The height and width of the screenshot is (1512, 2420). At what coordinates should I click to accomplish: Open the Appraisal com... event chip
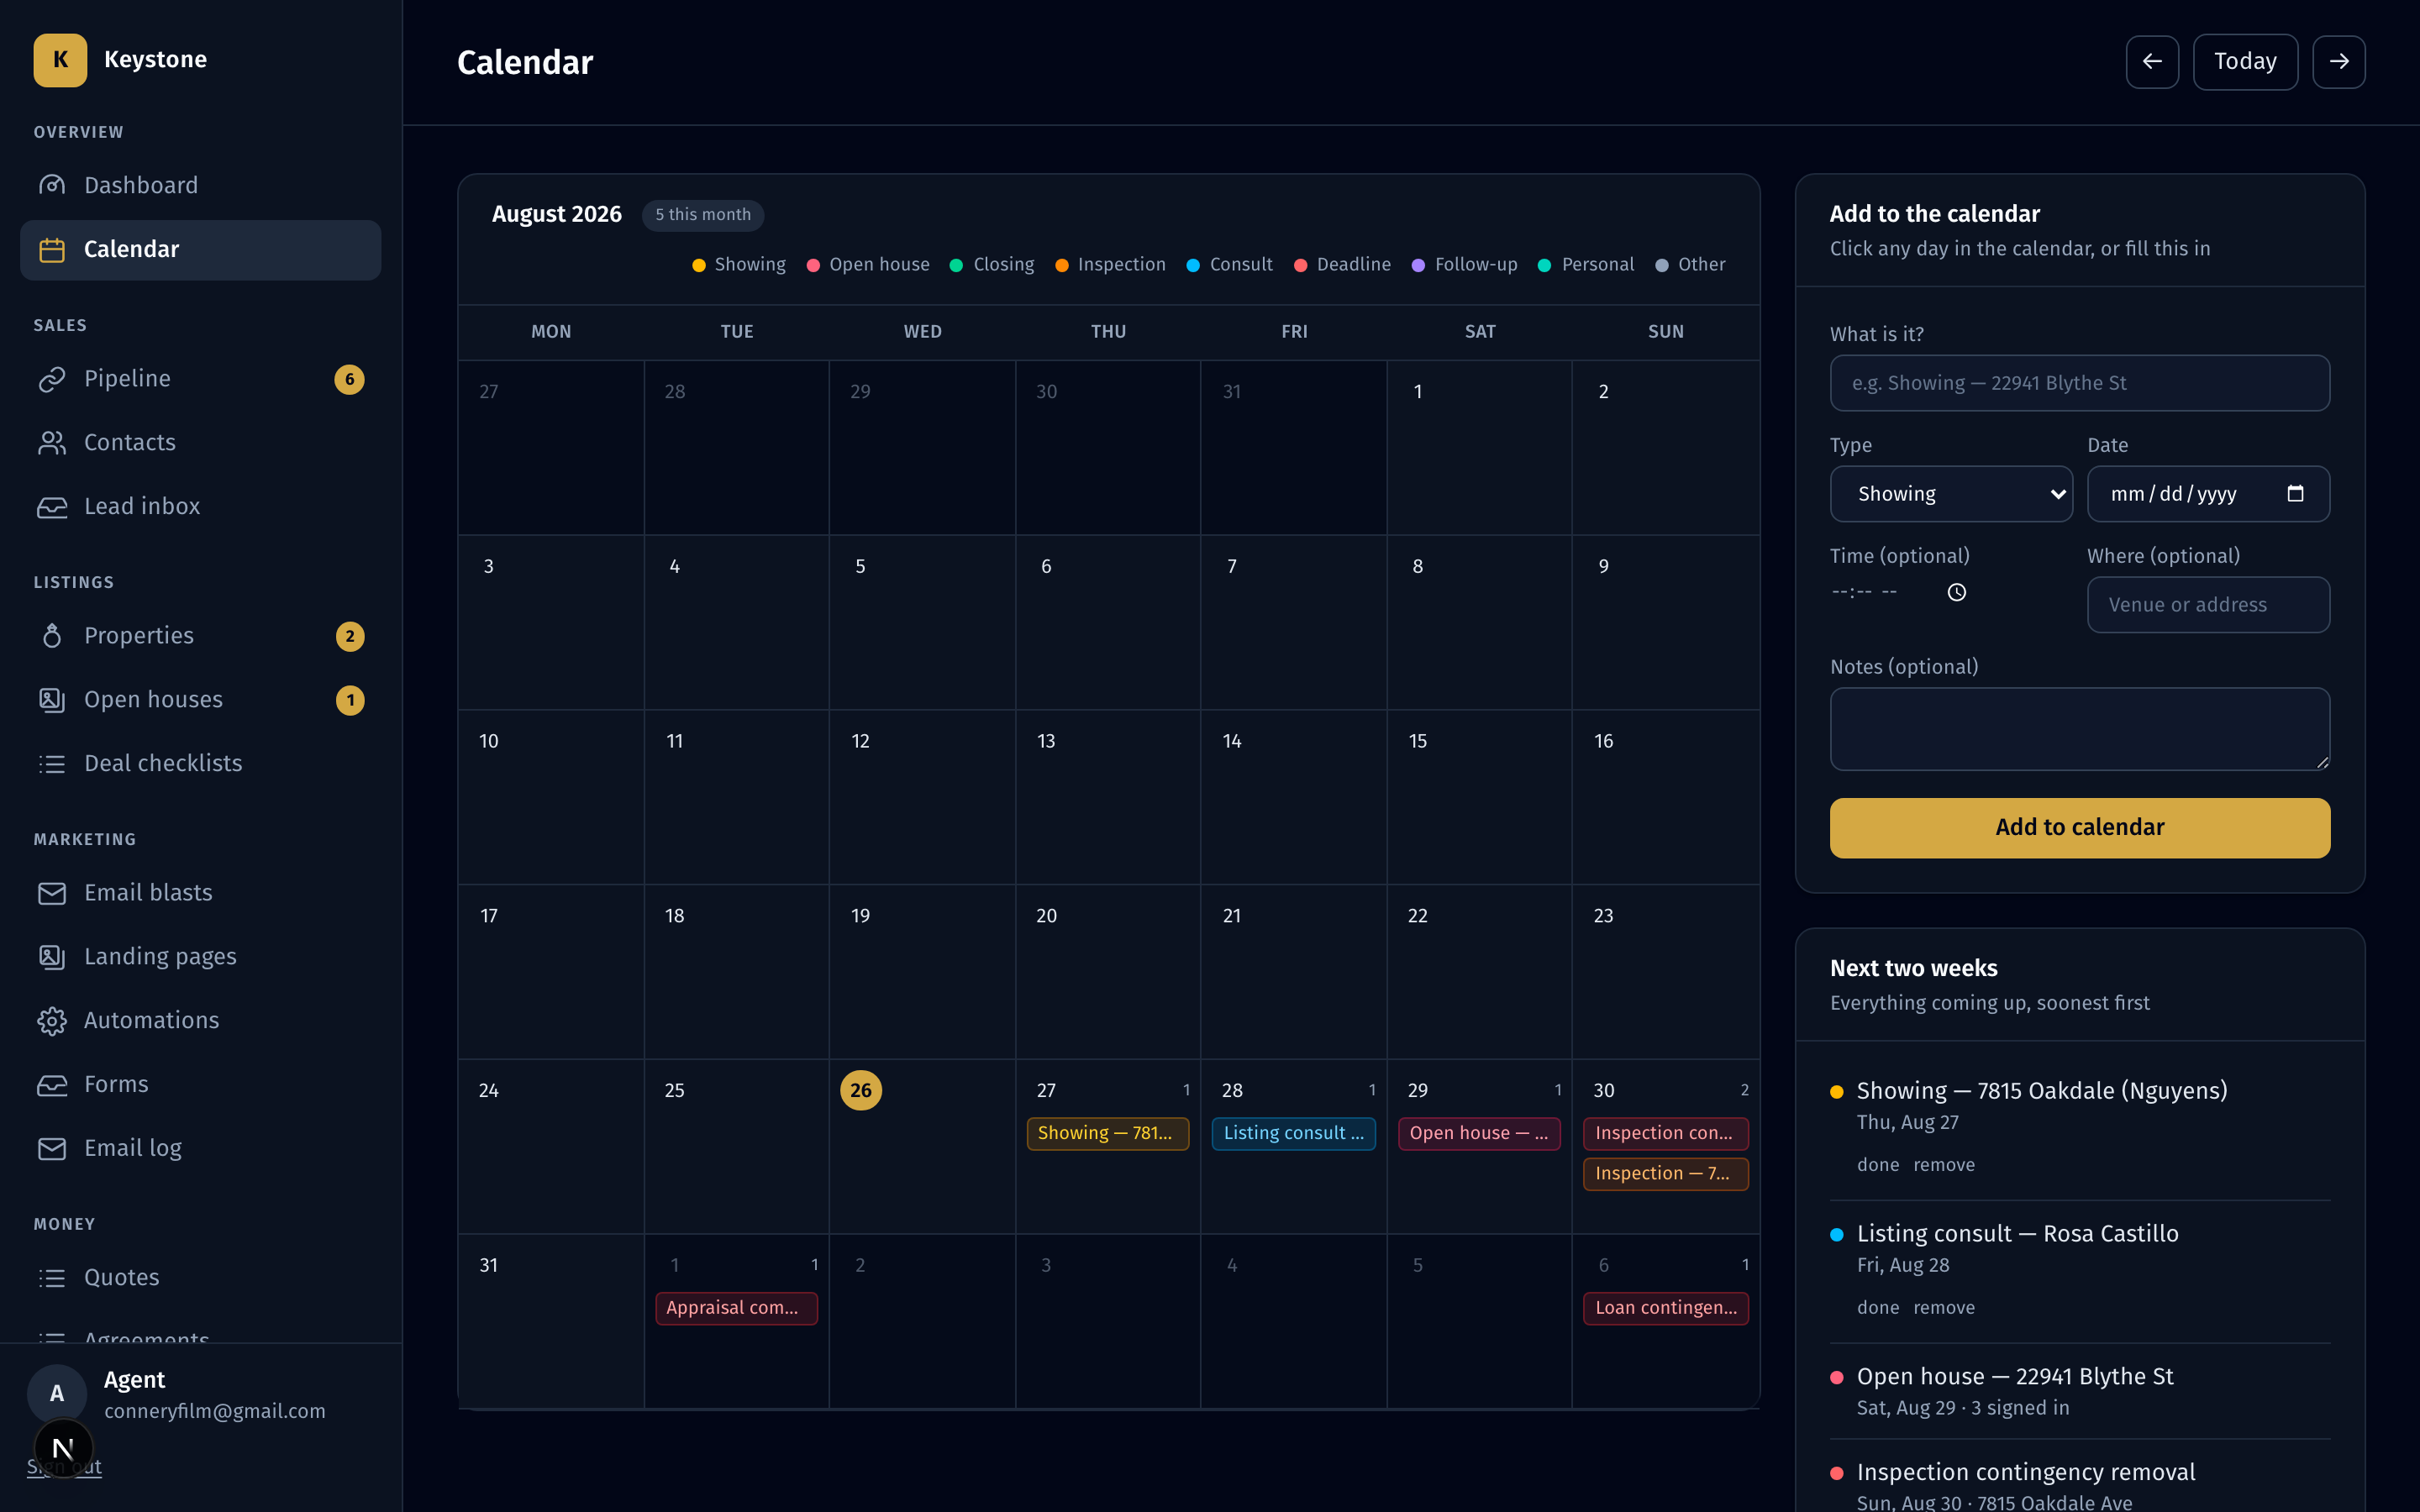(x=737, y=1309)
